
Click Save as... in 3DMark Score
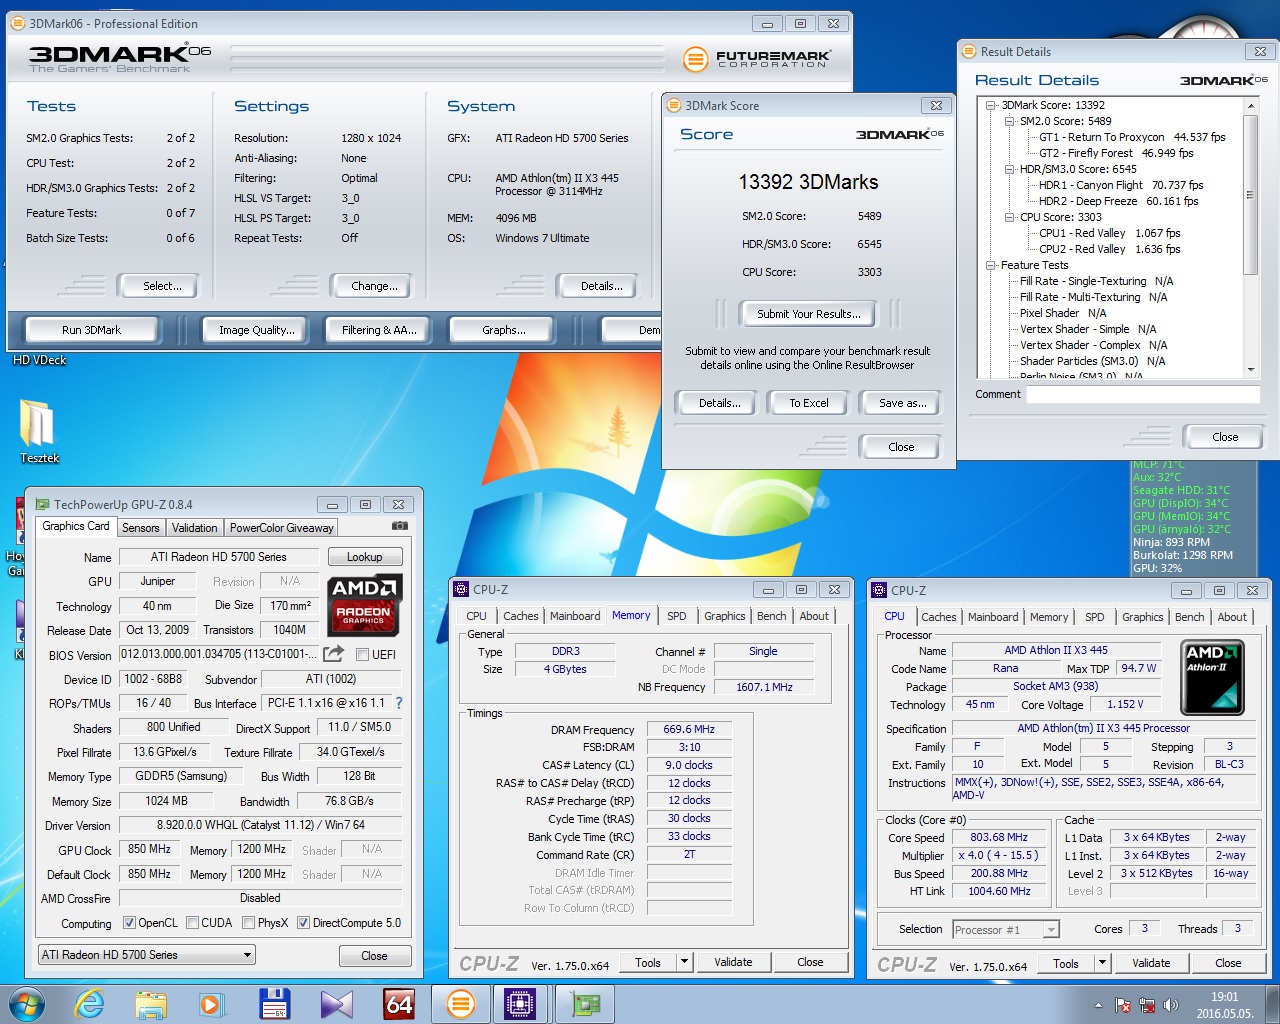[902, 403]
